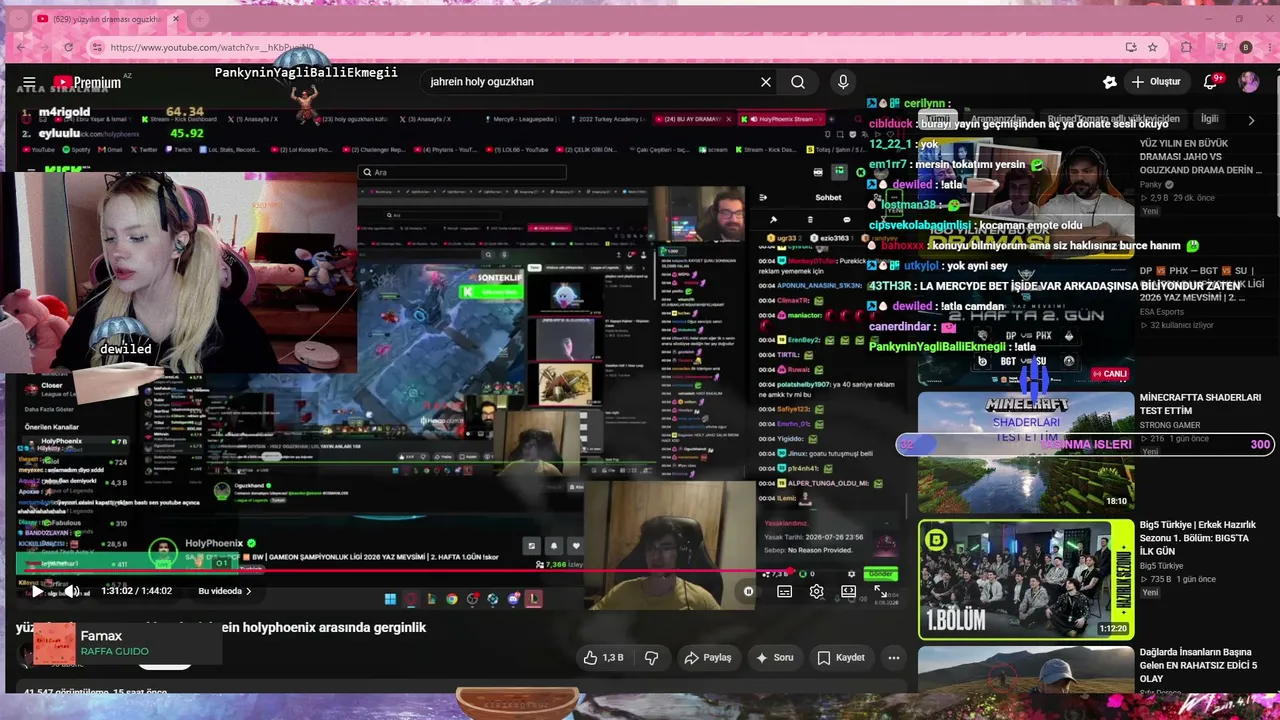1280x720 pixels.
Task: Run search with the magnifier button
Action: click(798, 82)
